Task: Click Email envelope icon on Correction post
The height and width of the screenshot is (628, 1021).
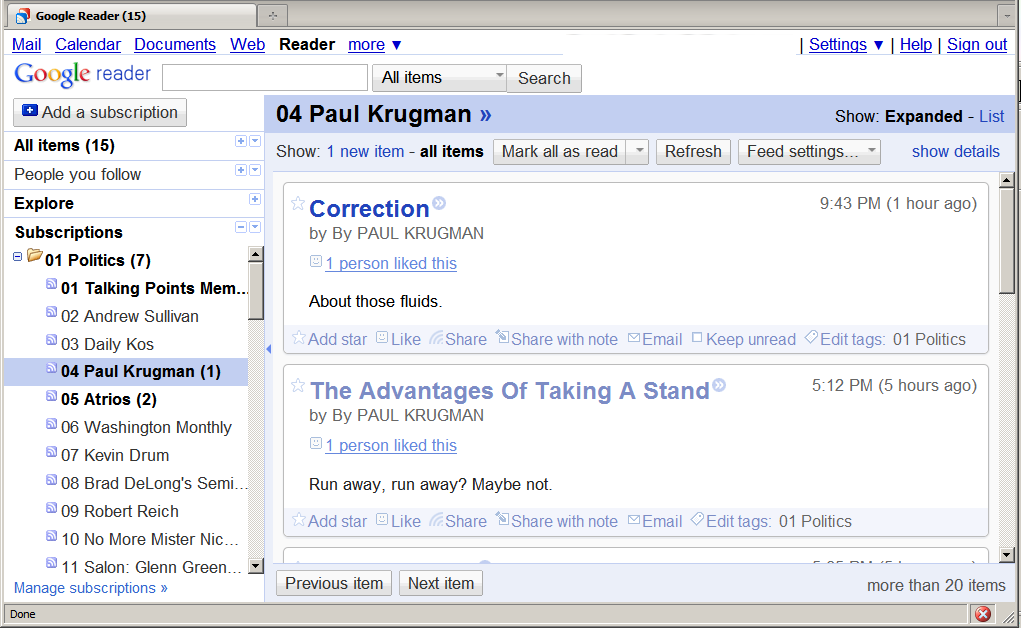Action: click(634, 339)
